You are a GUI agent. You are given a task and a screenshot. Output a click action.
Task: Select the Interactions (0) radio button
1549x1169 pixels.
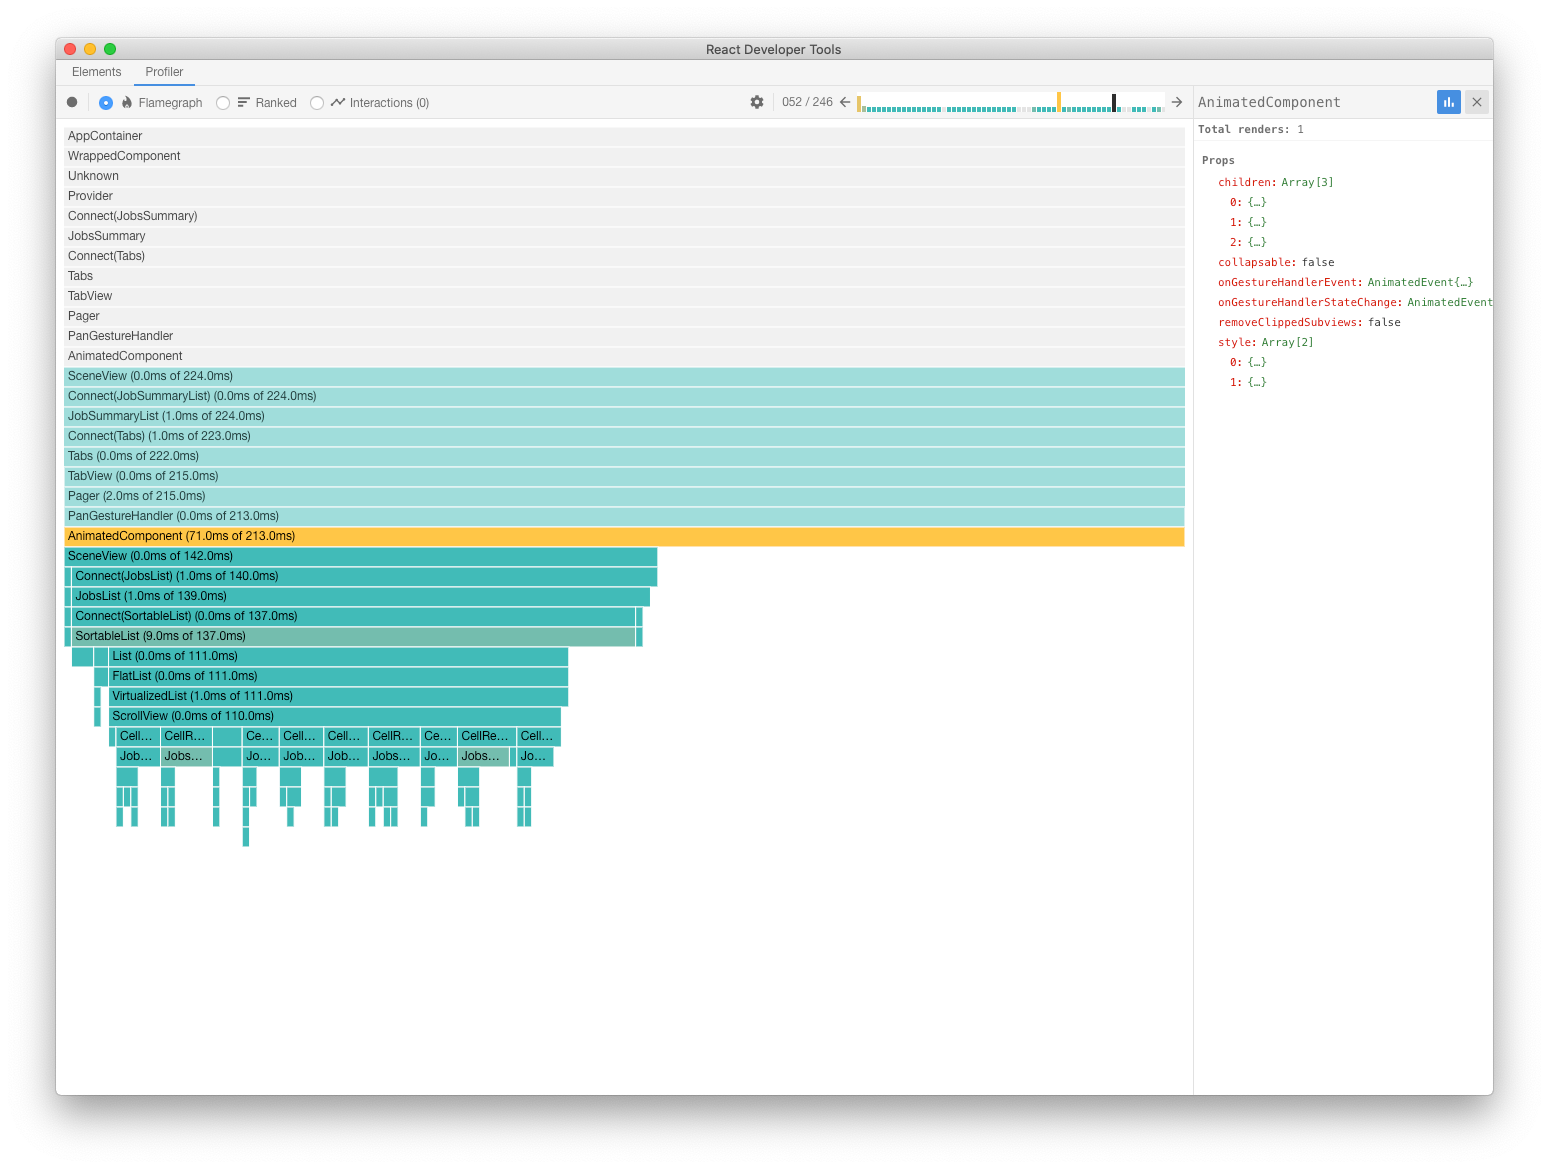316,102
